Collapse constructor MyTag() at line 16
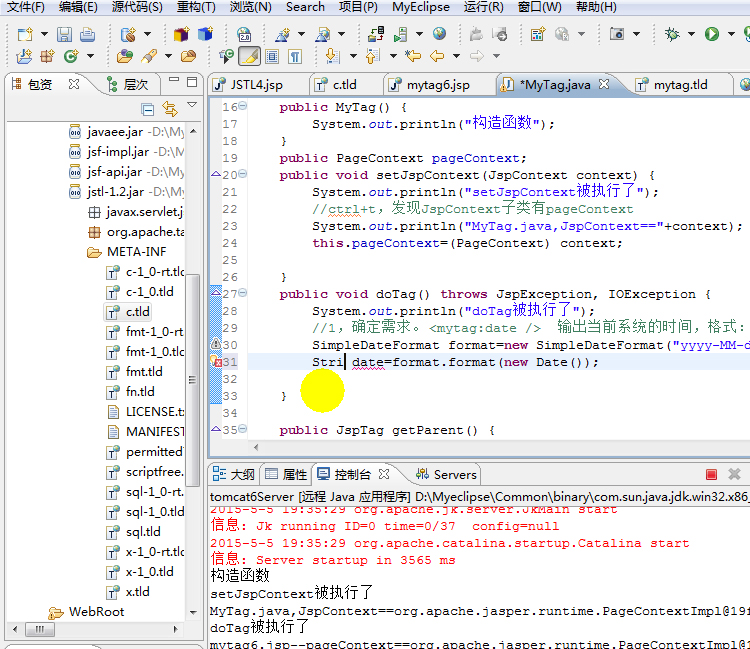Screen dimensions: 750x649 [x=243, y=106]
